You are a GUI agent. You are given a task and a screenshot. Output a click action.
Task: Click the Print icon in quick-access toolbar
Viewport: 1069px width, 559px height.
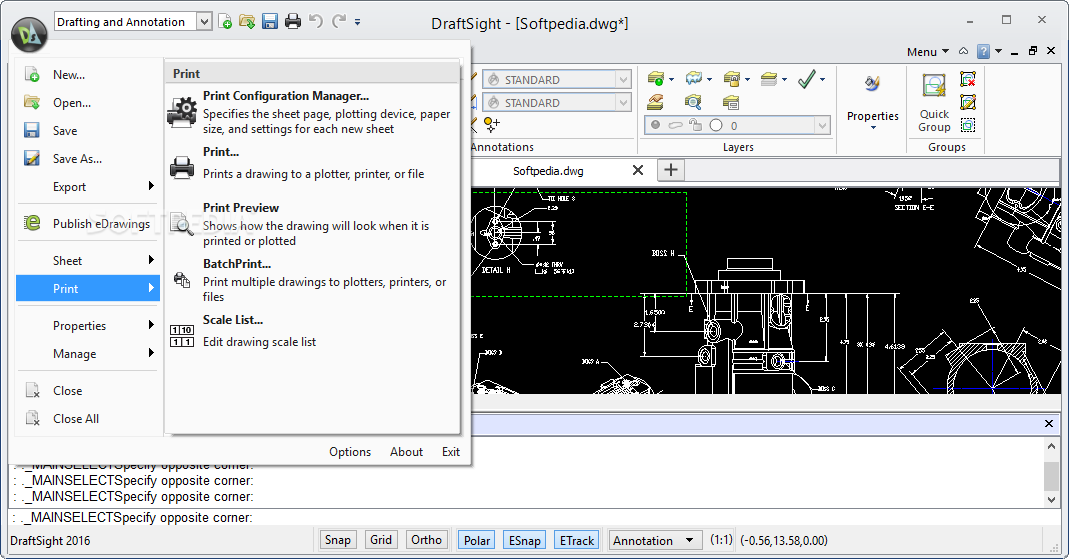[x=292, y=22]
